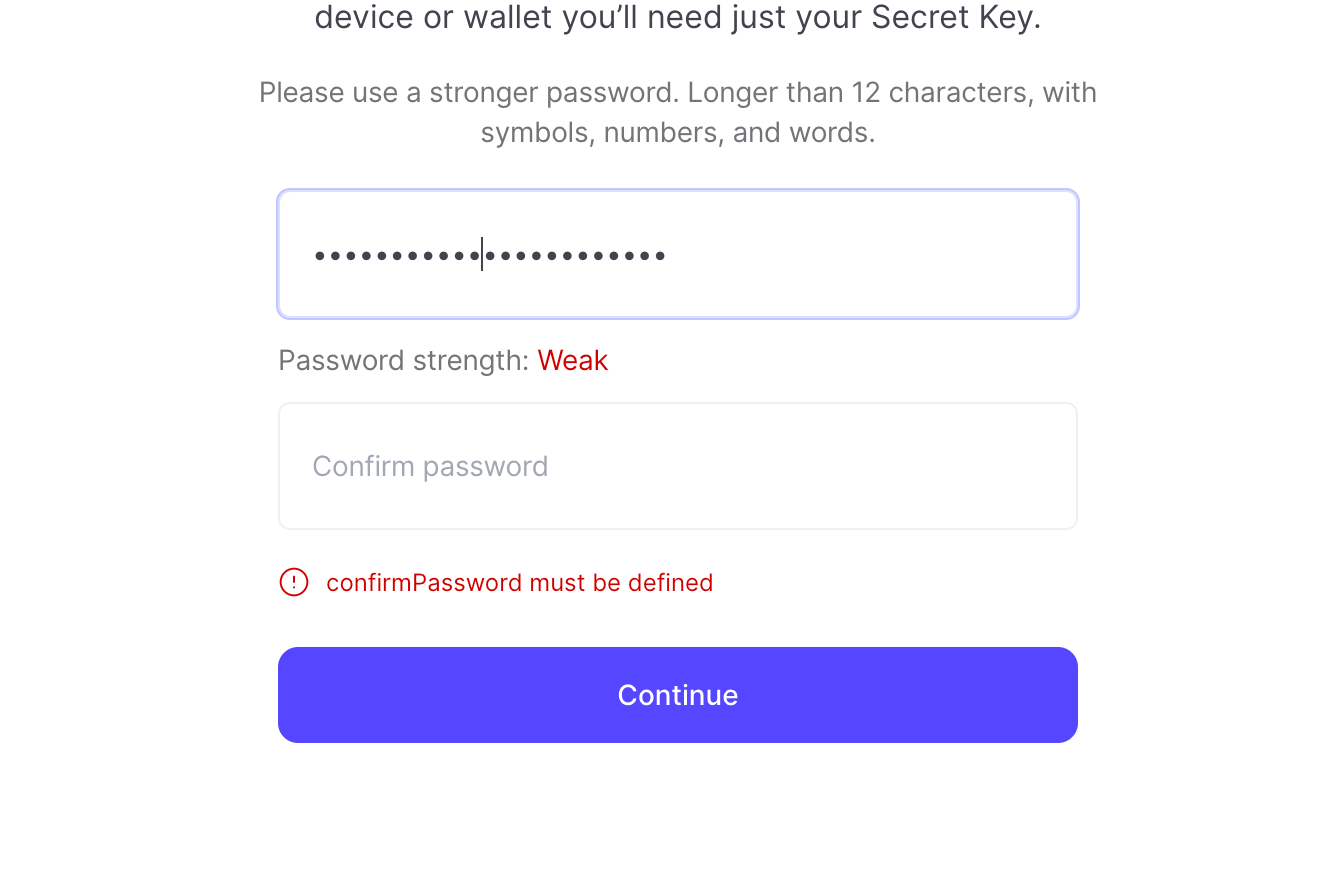
Task: Click the red Weak strength label
Action: coord(572,360)
